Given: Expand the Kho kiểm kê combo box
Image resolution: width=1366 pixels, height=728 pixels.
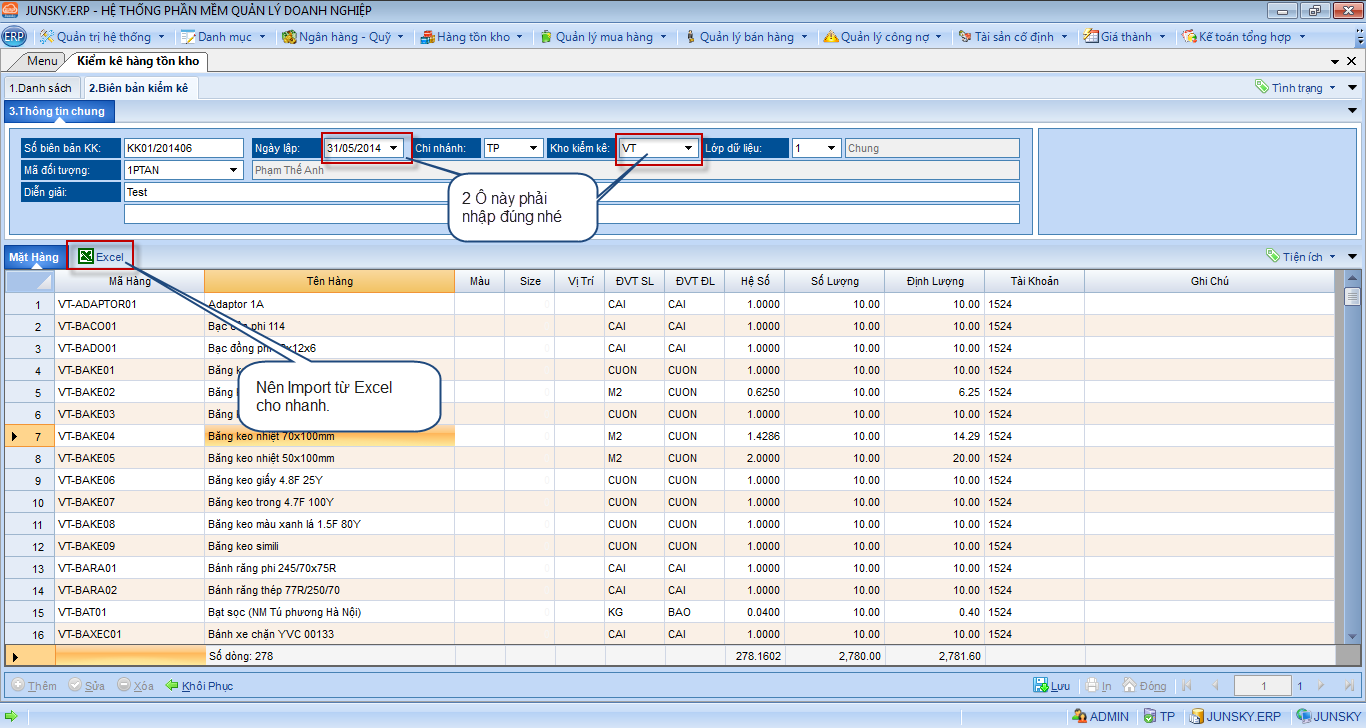Looking at the screenshot, I should (x=688, y=148).
